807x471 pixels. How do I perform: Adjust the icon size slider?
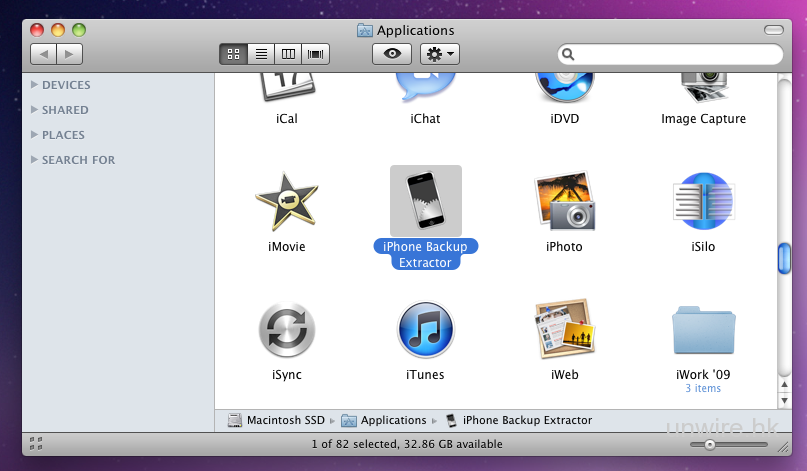point(709,443)
